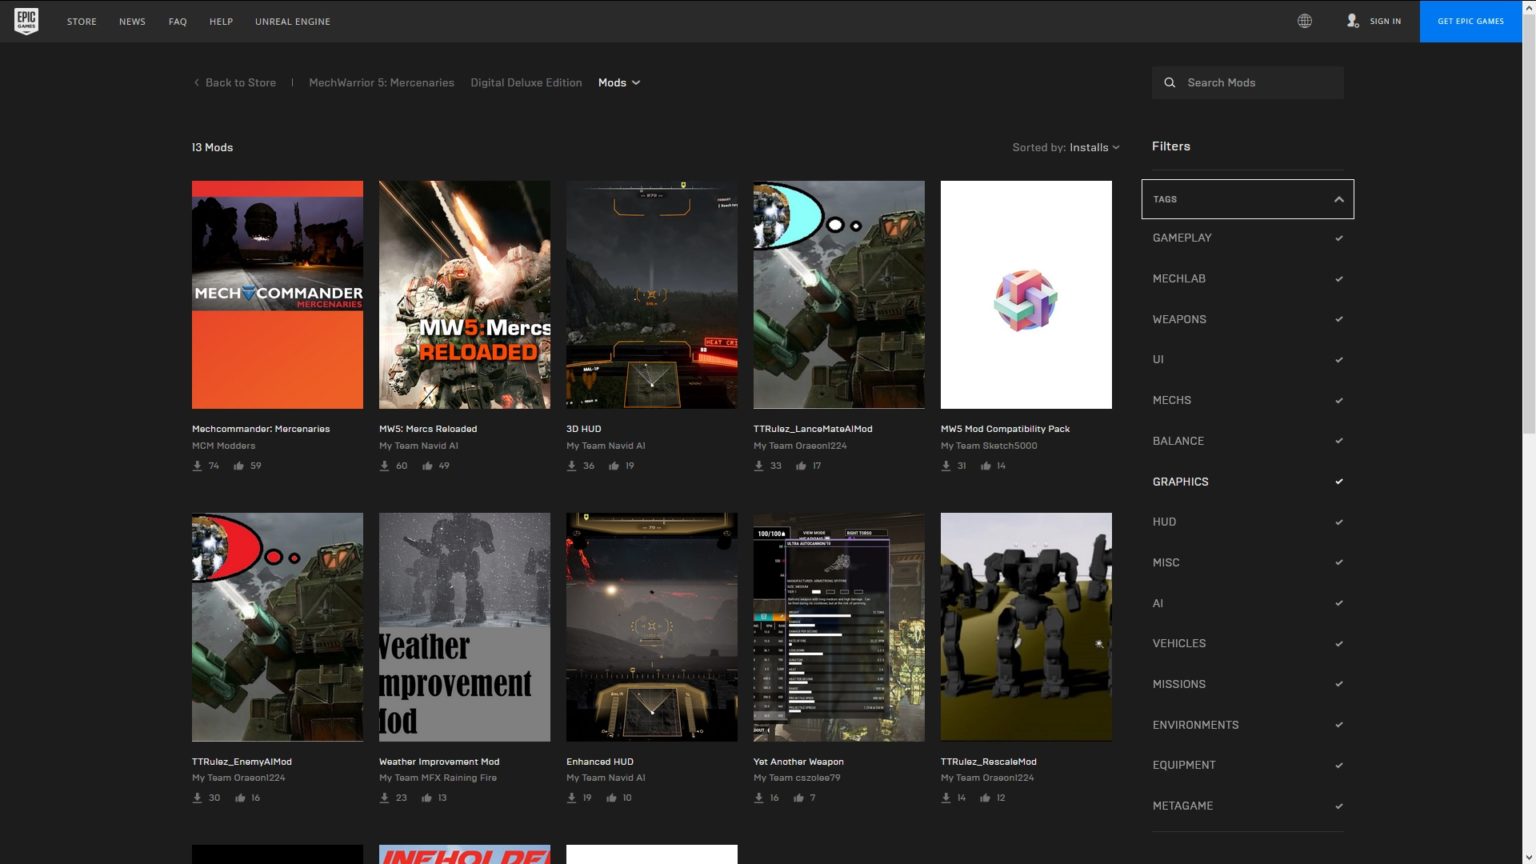Screen dimensions: 1536x864
Task: Collapse the TAGS filter section
Action: (x=1248, y=199)
